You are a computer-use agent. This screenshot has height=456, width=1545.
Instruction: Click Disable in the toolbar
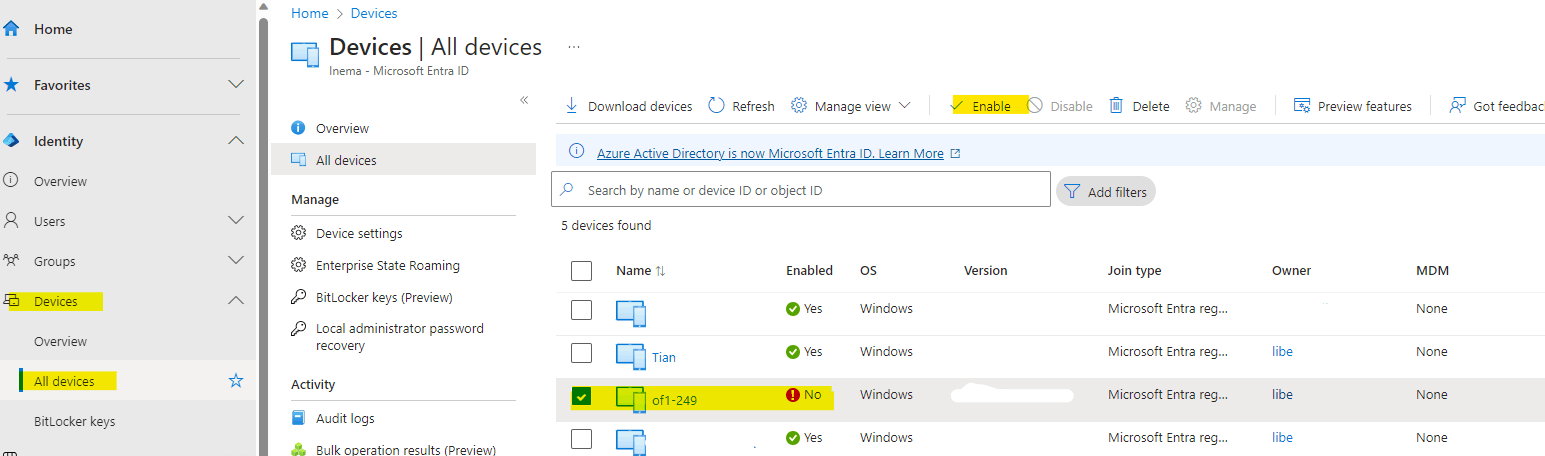point(1060,106)
